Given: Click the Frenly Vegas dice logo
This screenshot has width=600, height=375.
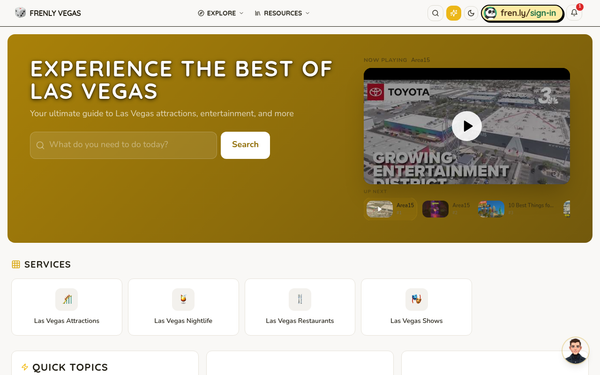Looking at the screenshot, I should (x=20, y=13).
